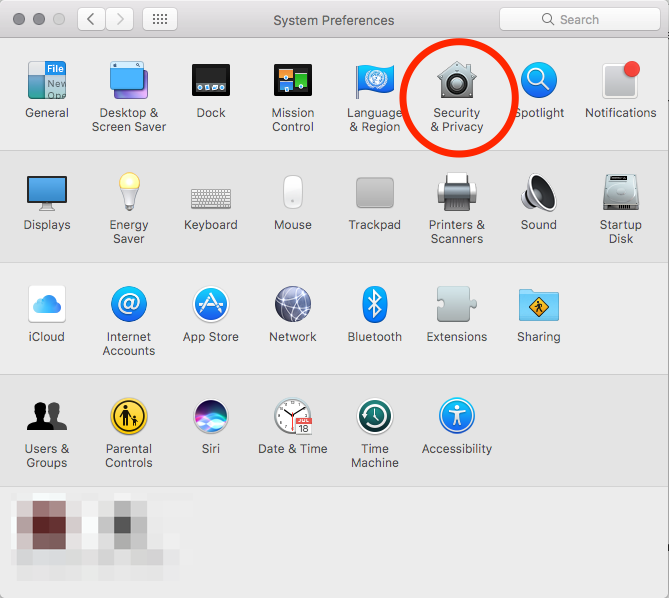Click the back navigation arrow
The image size is (669, 598).
pos(91,19)
